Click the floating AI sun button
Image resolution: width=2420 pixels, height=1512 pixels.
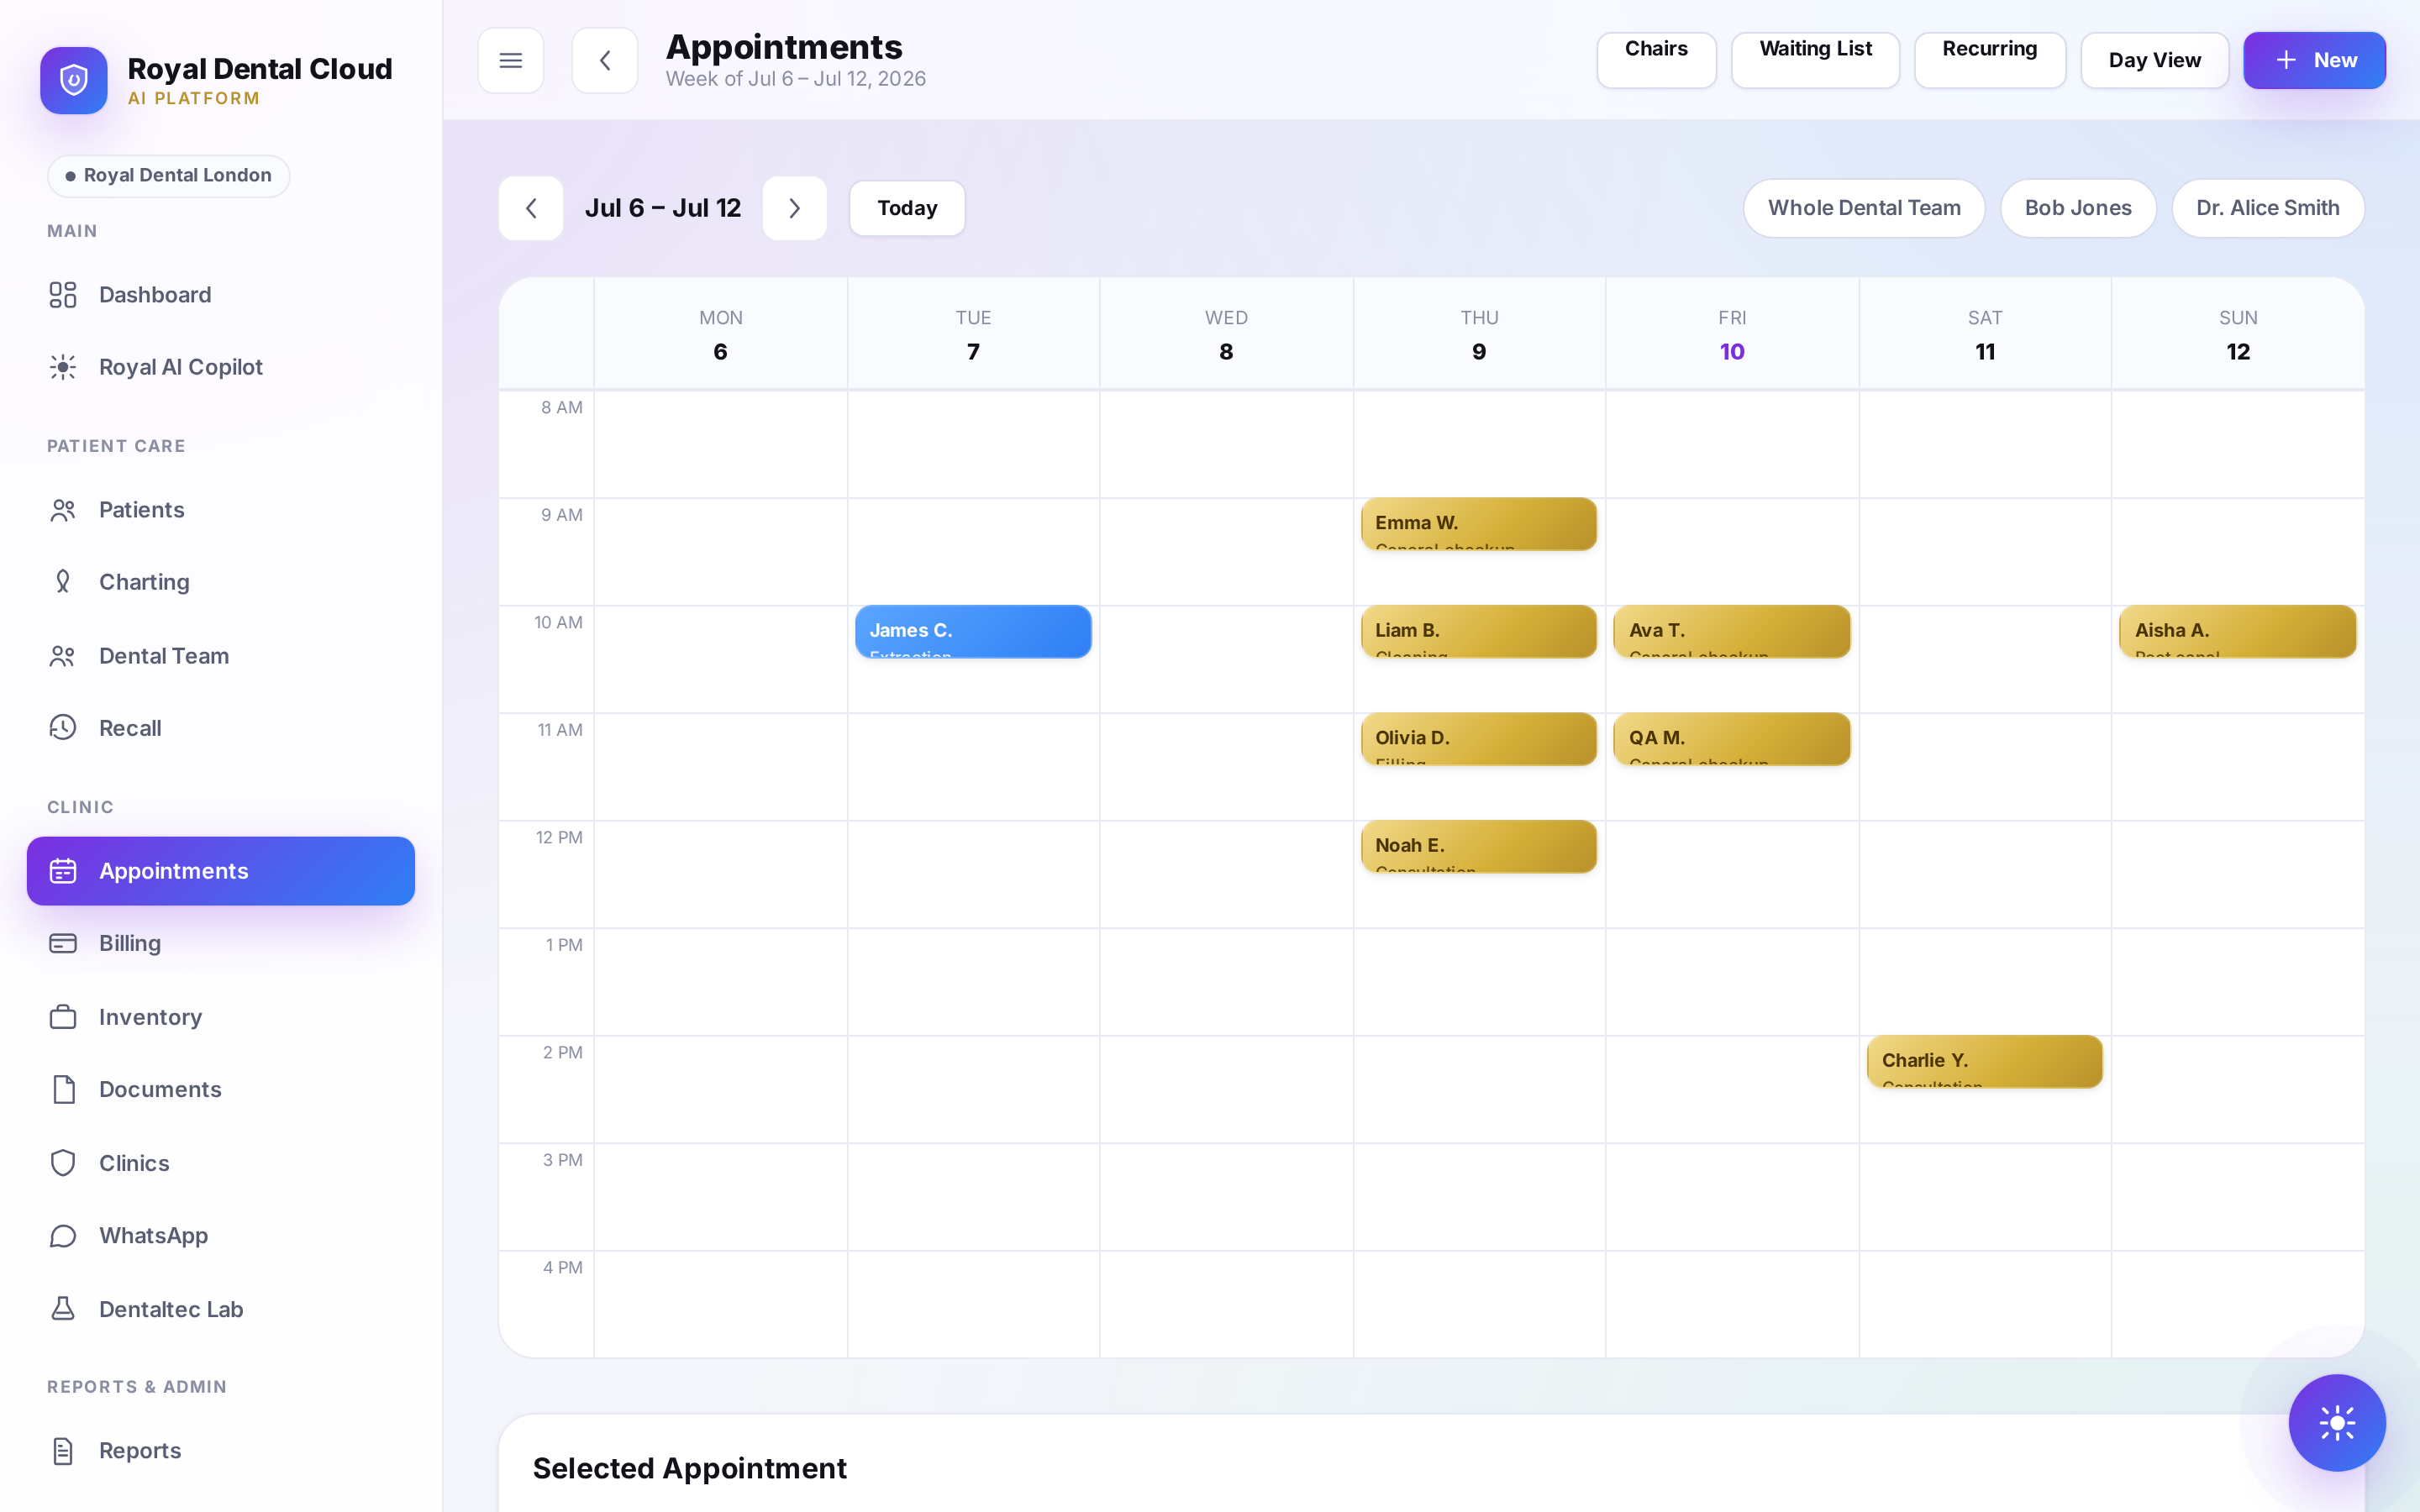click(2337, 1422)
